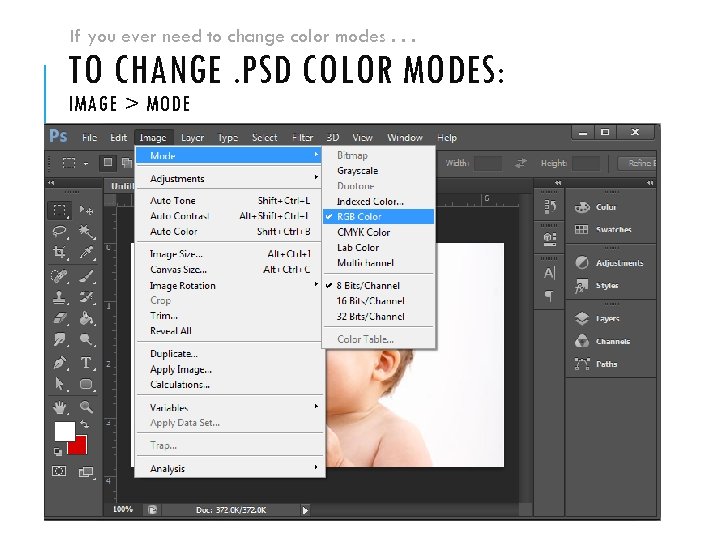Select the Type tool

(x=86, y=363)
